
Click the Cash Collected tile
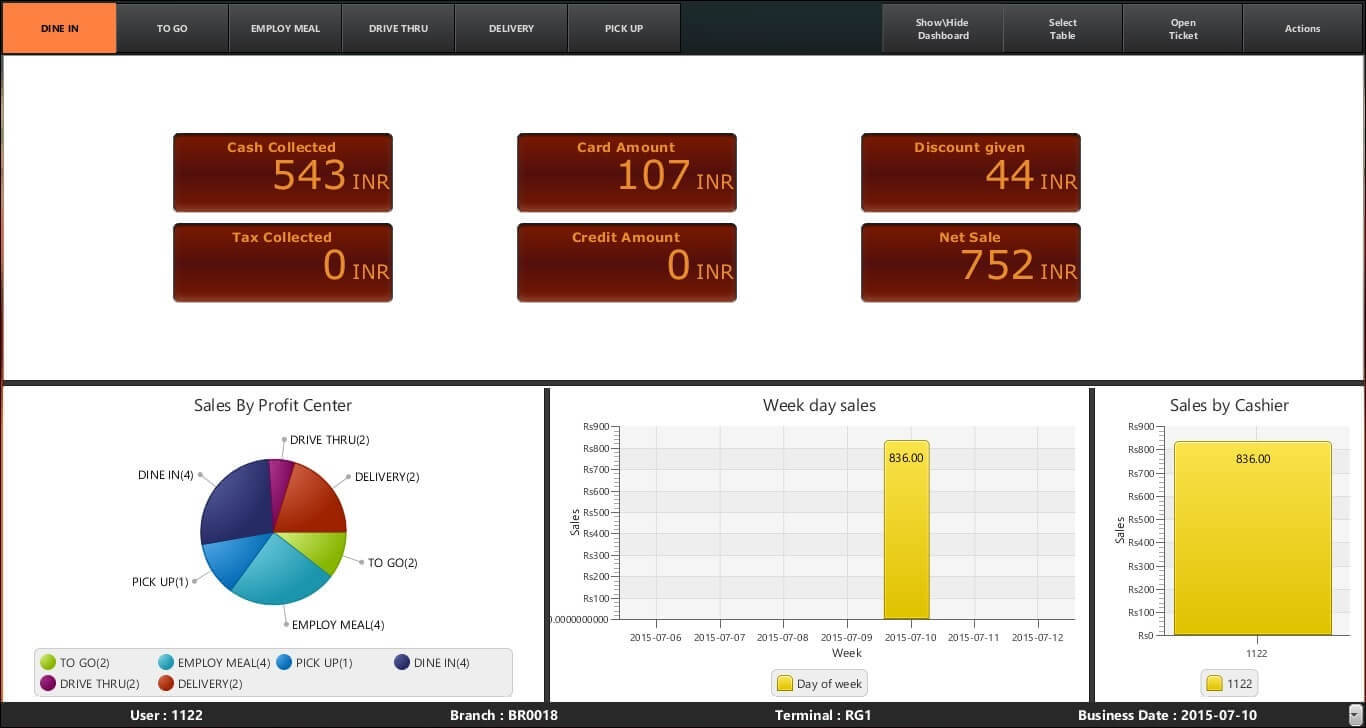pos(283,171)
